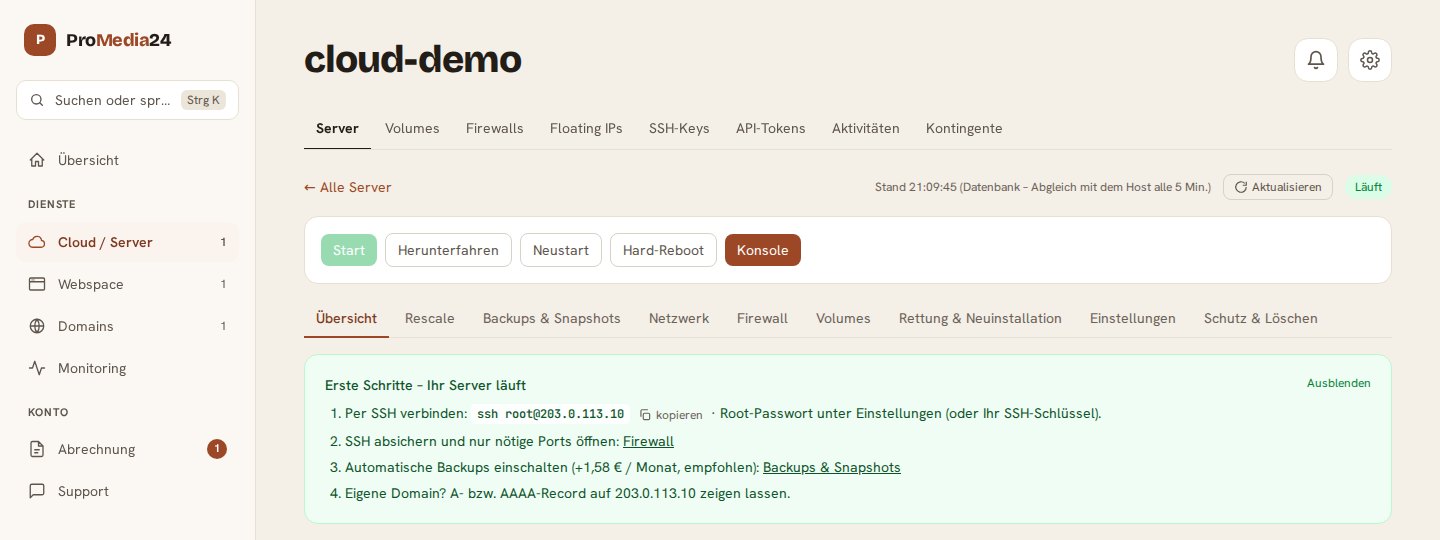This screenshot has height=540, width=1440.
Task: Click the refresh icon in Aktualisieren
Action: [1241, 187]
